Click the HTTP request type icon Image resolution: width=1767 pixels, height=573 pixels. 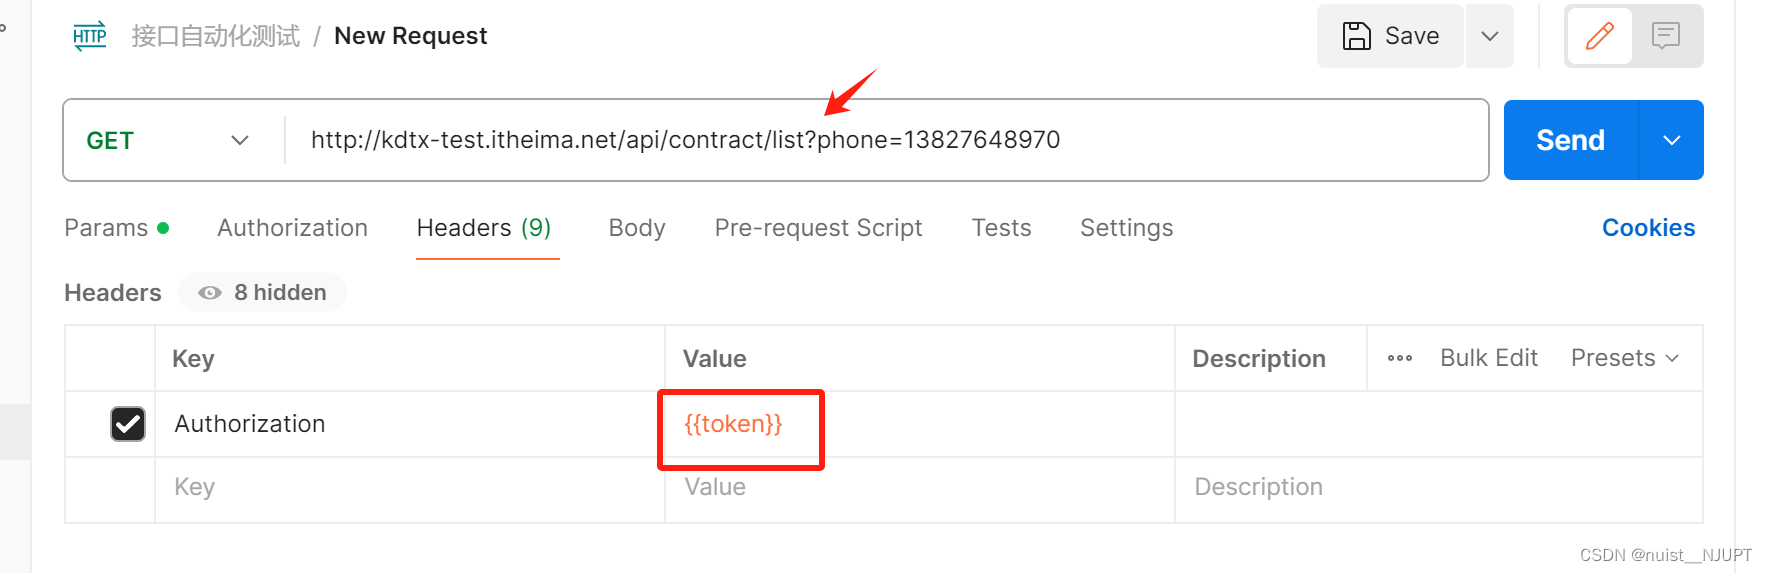pos(90,36)
